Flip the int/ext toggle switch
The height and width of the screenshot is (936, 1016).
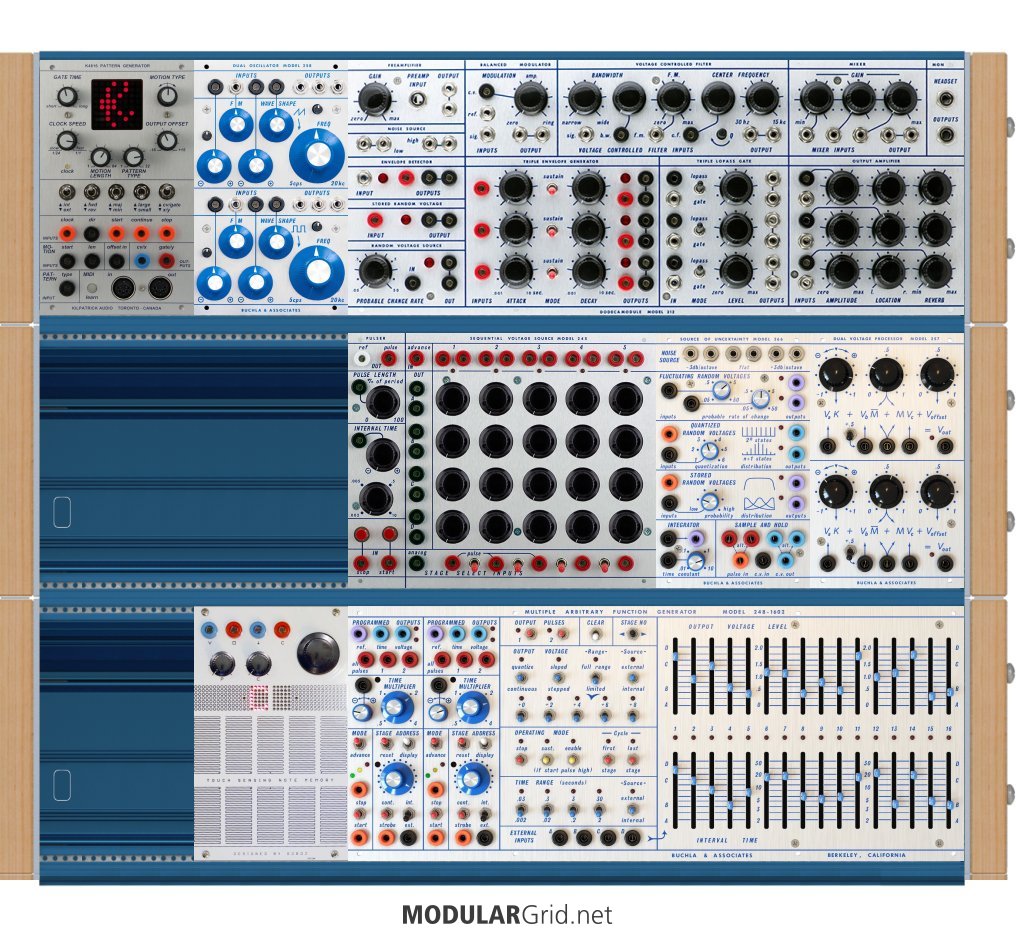tap(68, 194)
